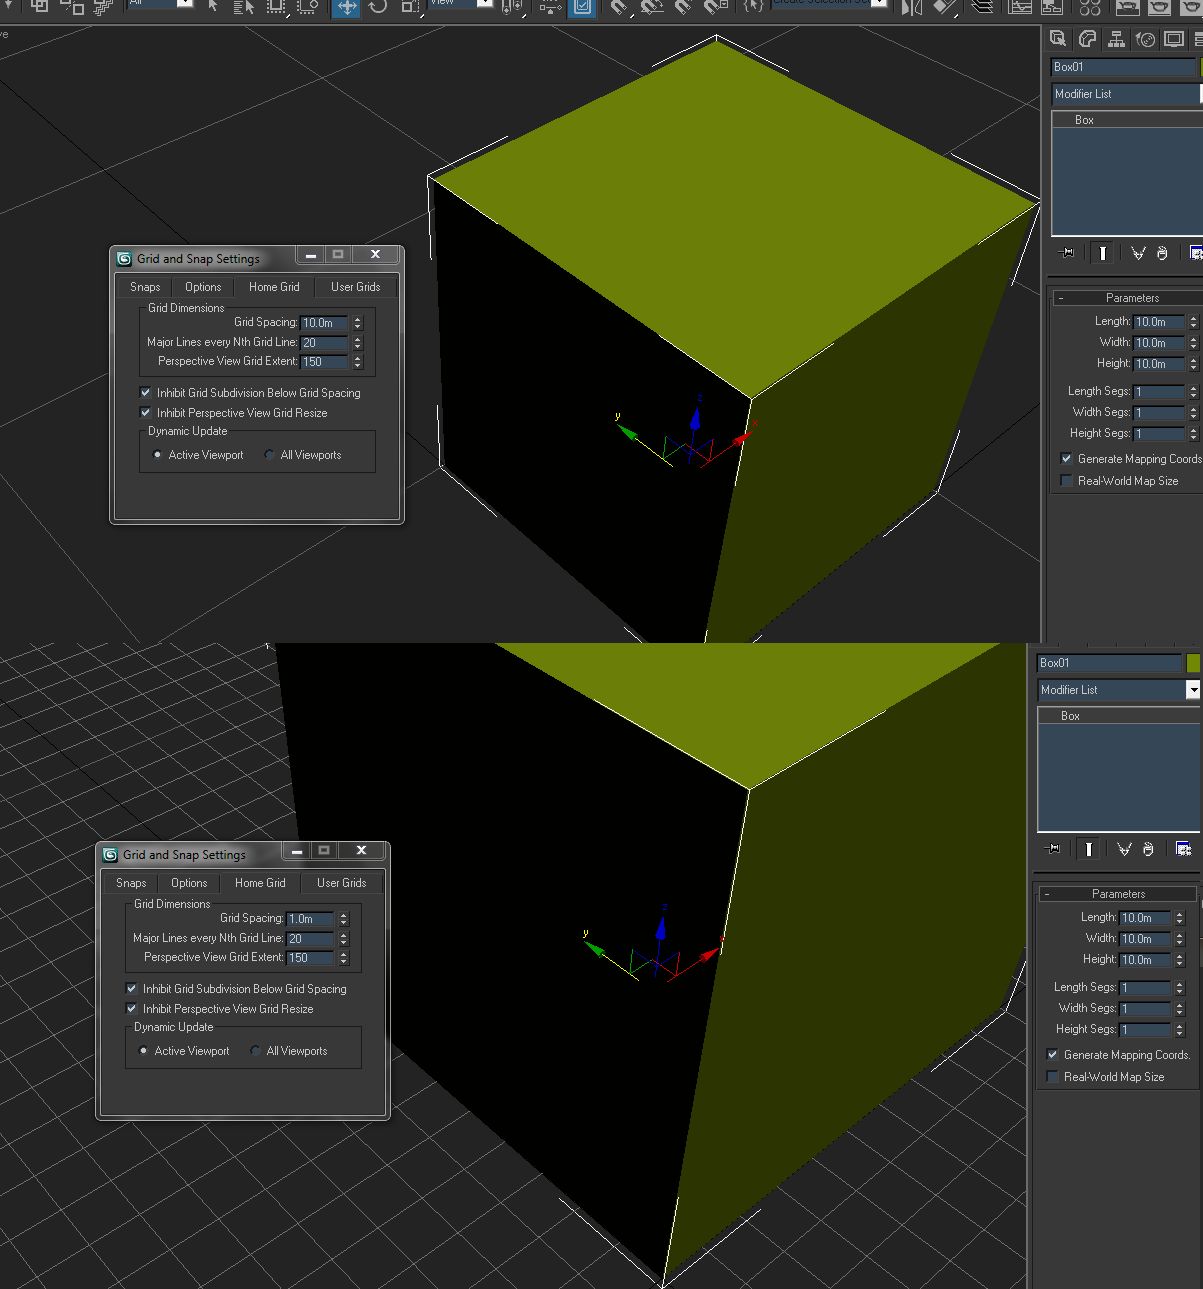The width and height of the screenshot is (1203, 1289).
Task: Click Remove Modifier in upper stack panel
Action: [1162, 253]
